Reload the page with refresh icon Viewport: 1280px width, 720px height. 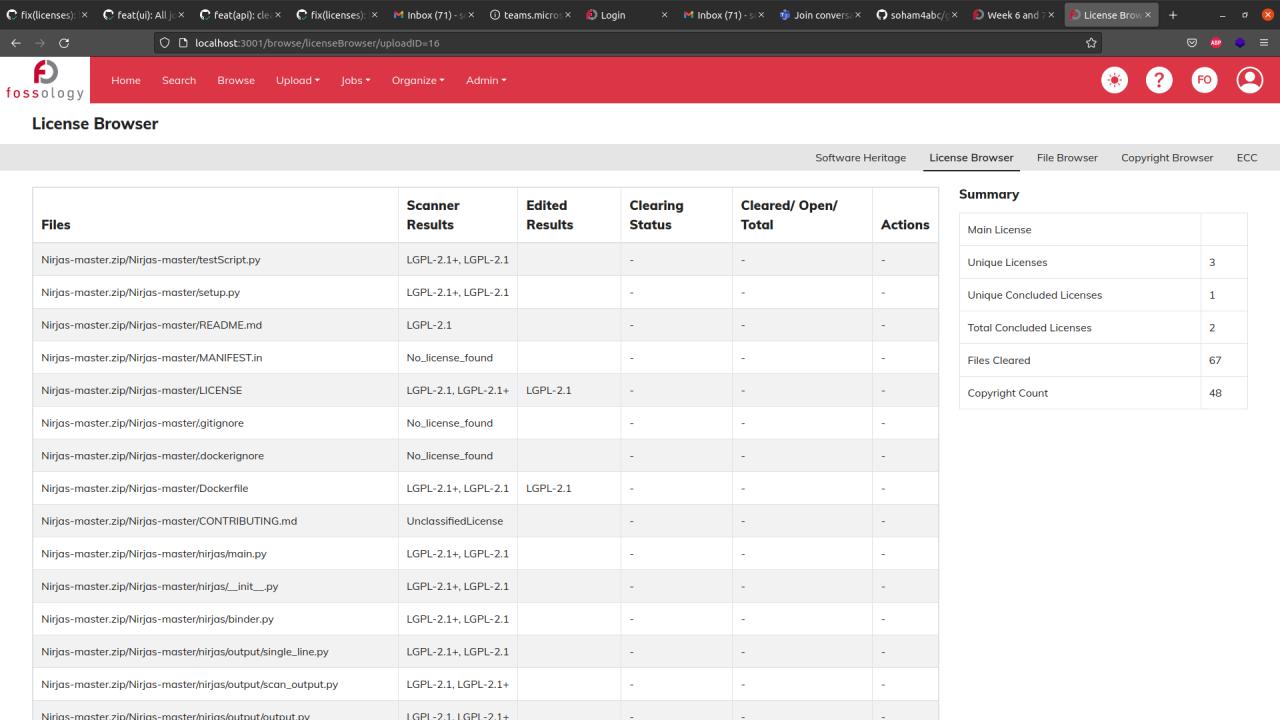[x=65, y=43]
